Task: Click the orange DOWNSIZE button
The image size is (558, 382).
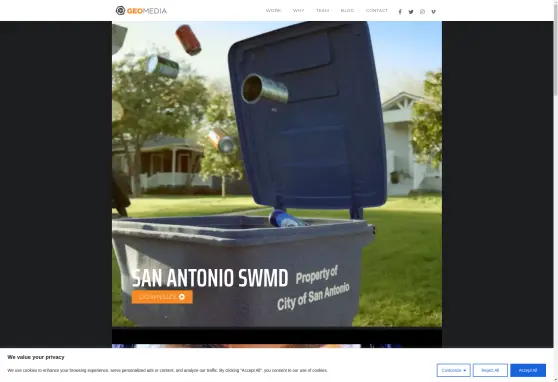Action: (x=162, y=297)
